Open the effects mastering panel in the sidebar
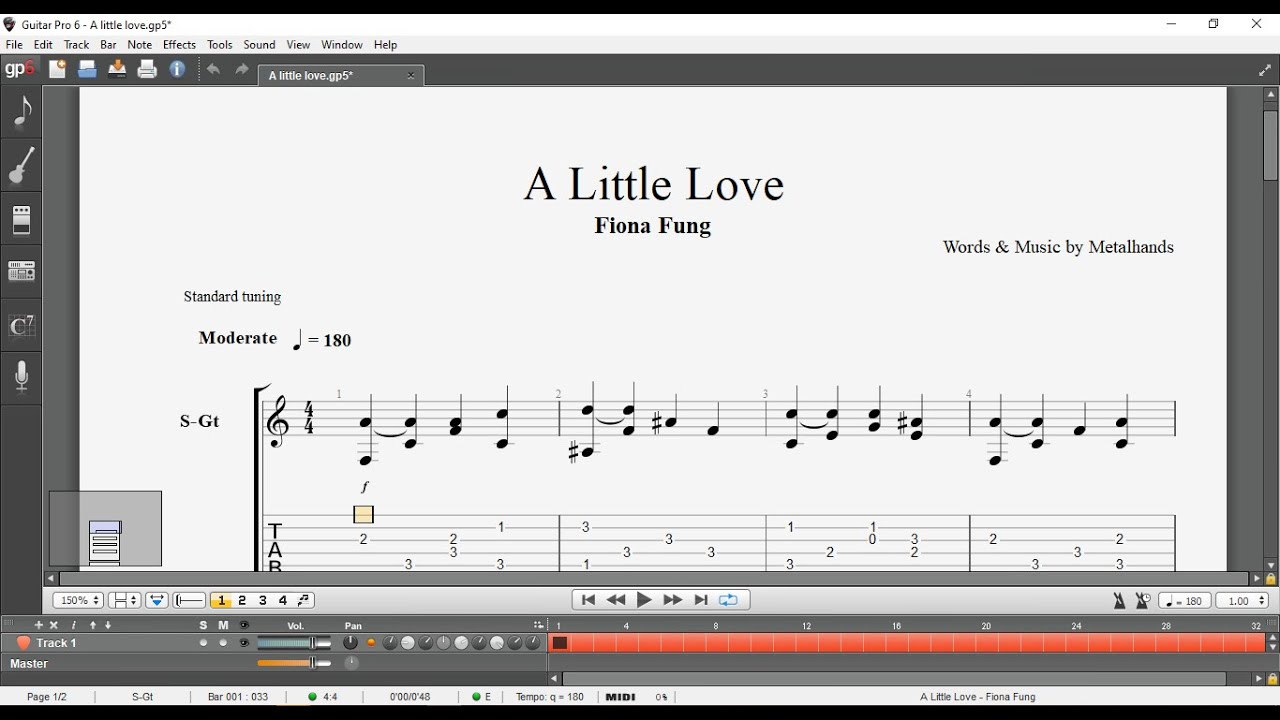Viewport: 1280px width, 720px height. 22,272
